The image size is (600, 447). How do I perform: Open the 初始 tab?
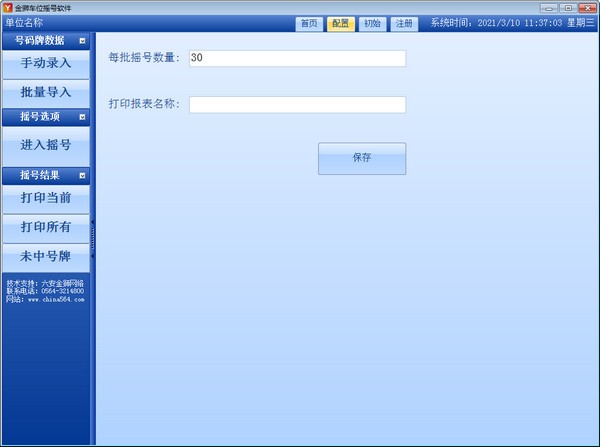click(372, 24)
